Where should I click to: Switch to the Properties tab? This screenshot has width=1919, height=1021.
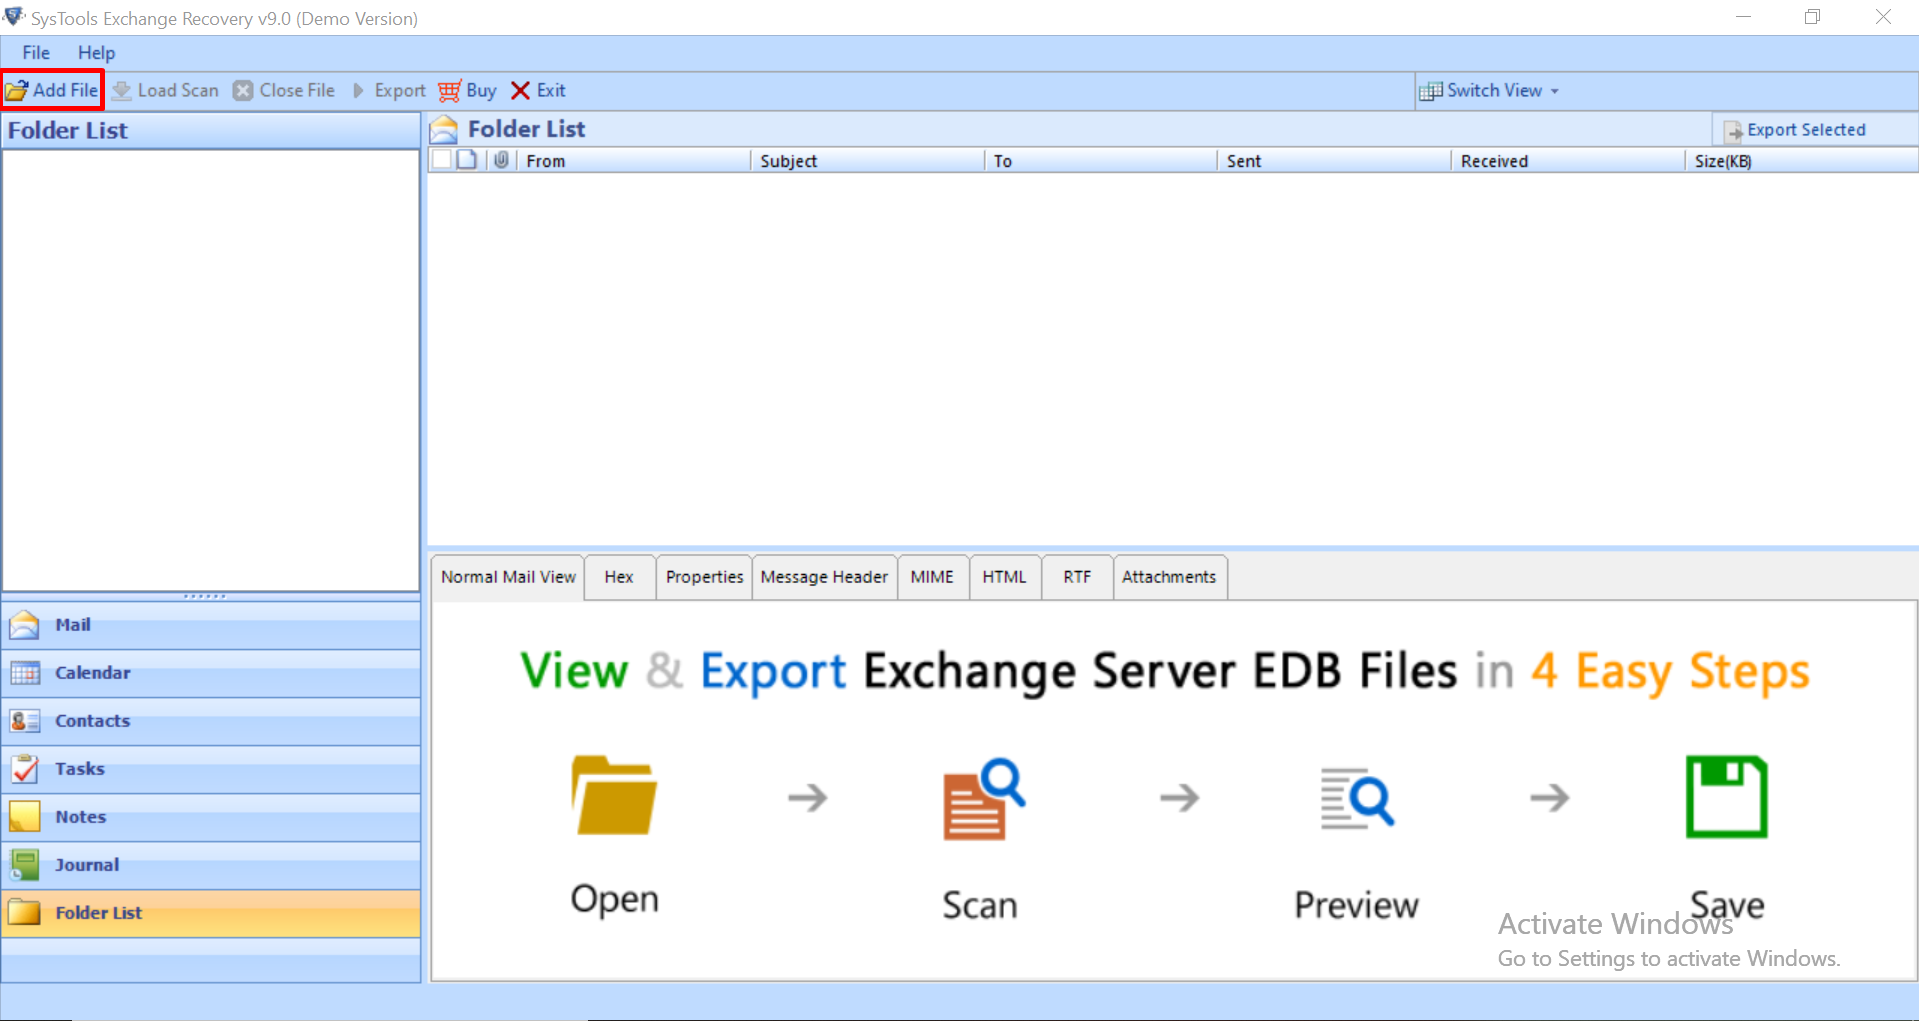pyautogui.click(x=704, y=577)
